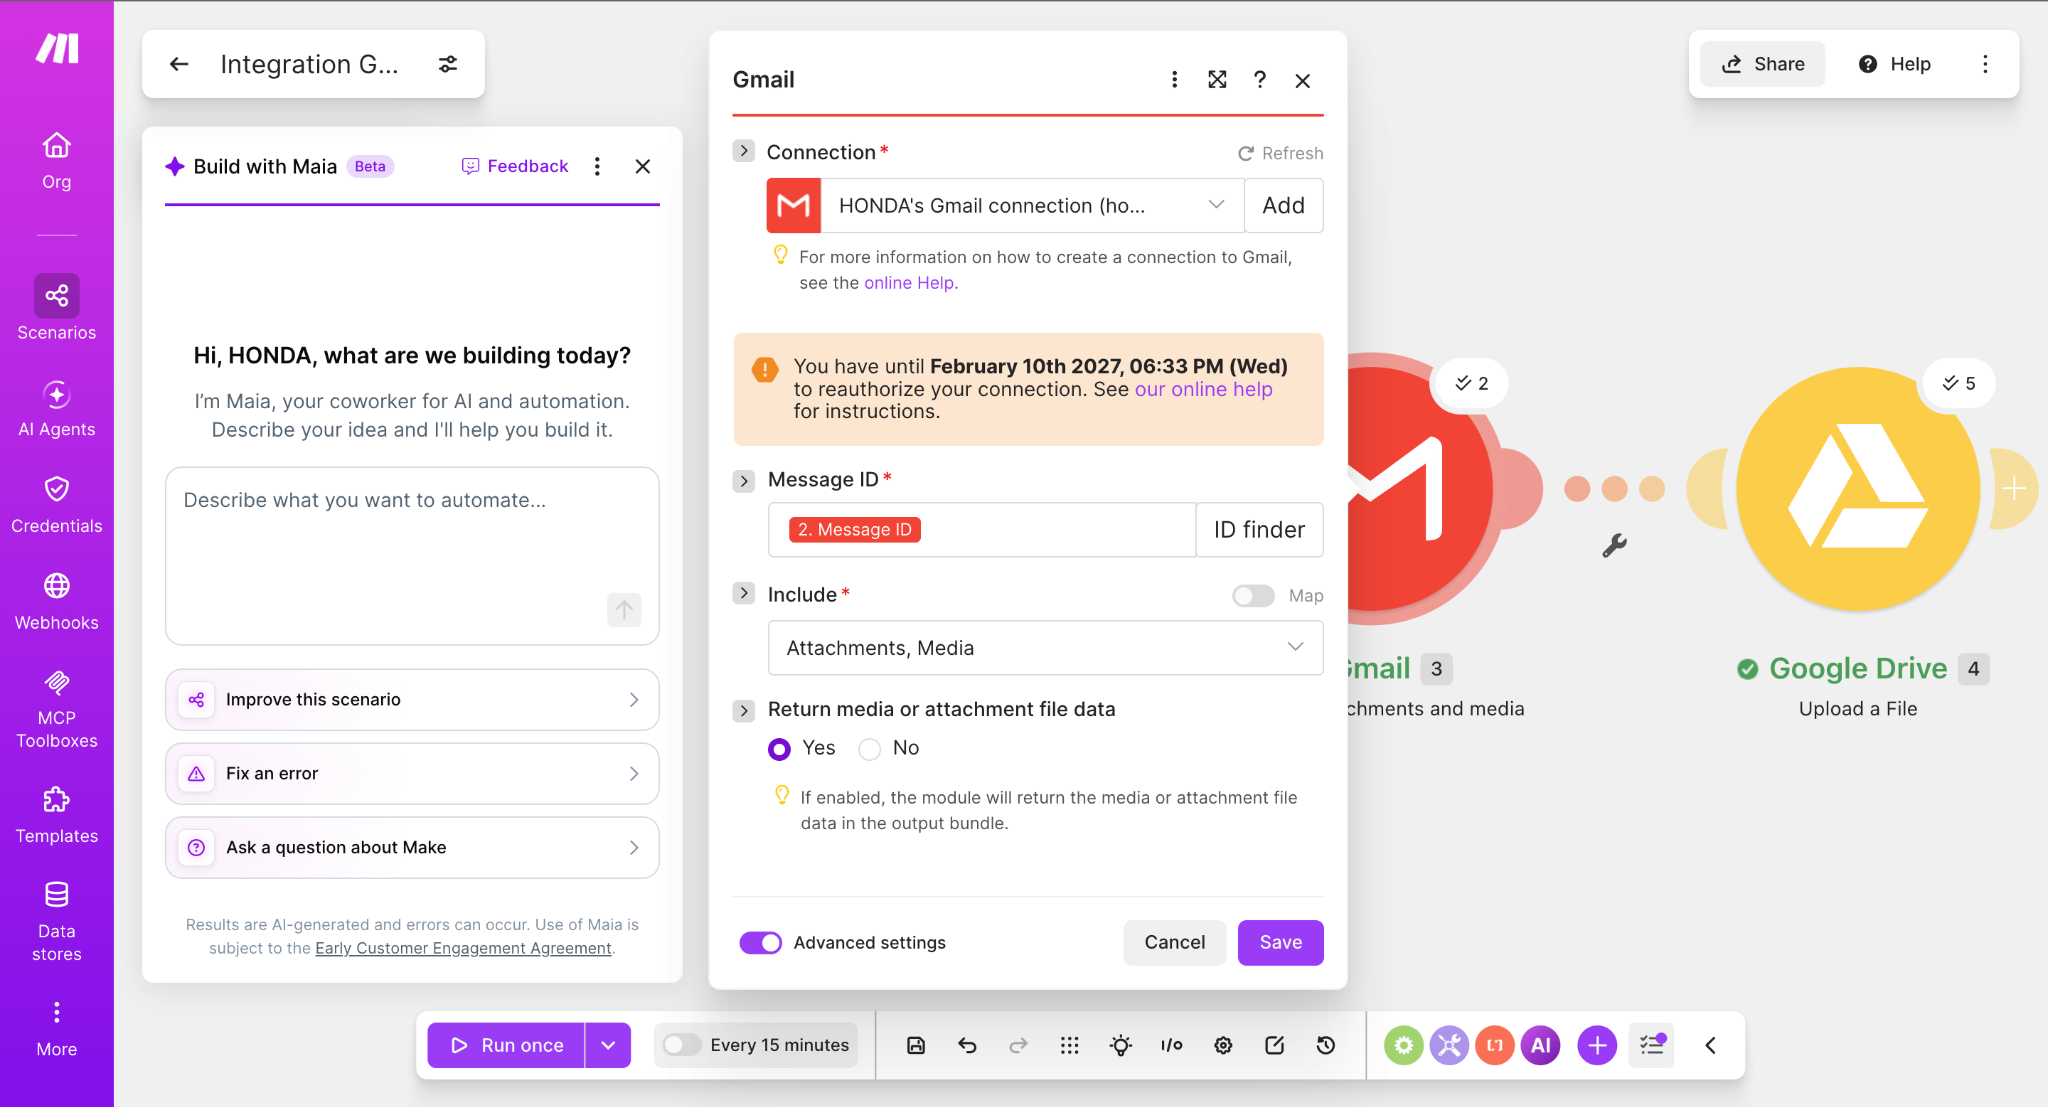Open the history clock icon in toolbar
Image resolution: width=2048 pixels, height=1107 pixels.
pyautogui.click(x=1326, y=1045)
